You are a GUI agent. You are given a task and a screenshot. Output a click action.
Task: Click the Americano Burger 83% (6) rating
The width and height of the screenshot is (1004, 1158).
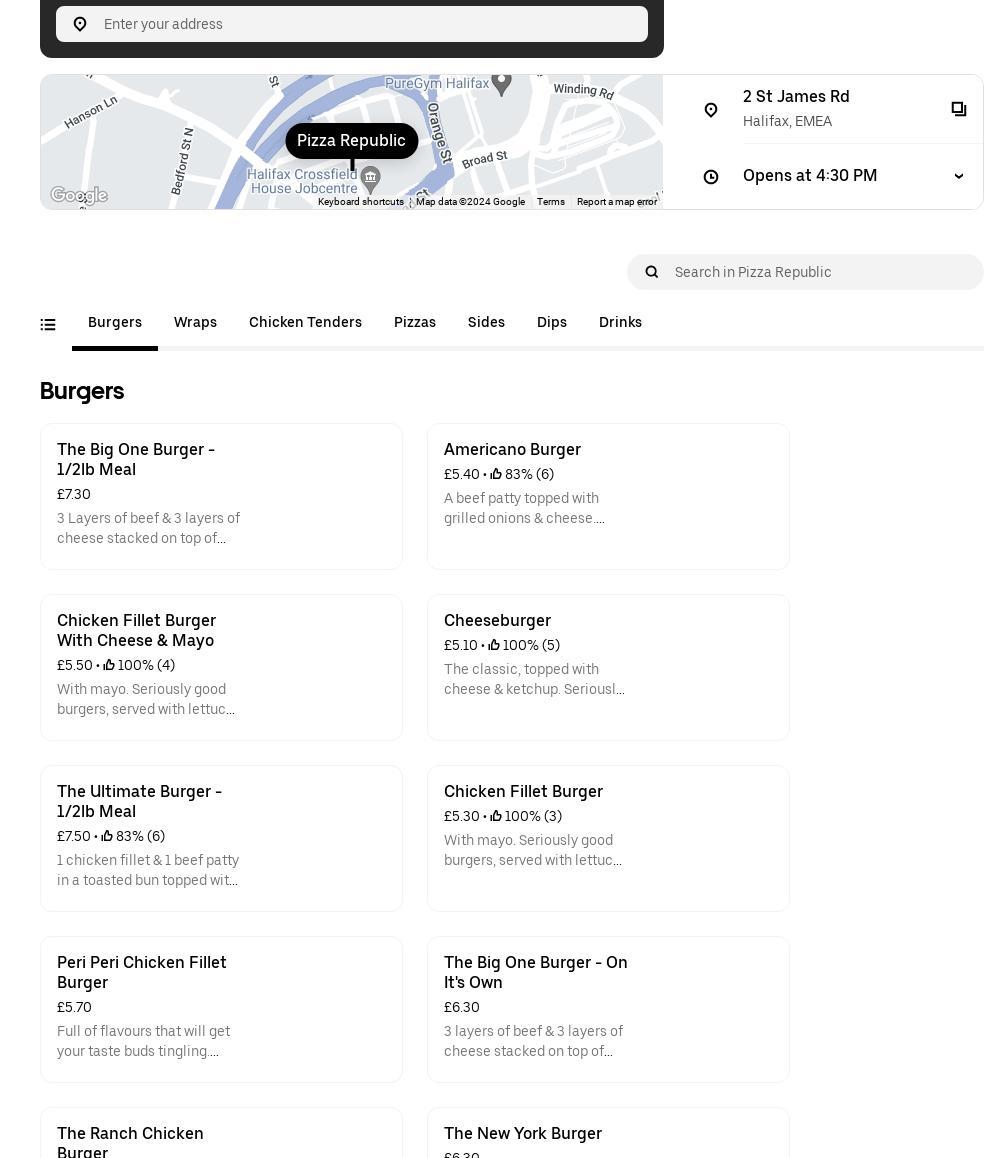(522, 474)
